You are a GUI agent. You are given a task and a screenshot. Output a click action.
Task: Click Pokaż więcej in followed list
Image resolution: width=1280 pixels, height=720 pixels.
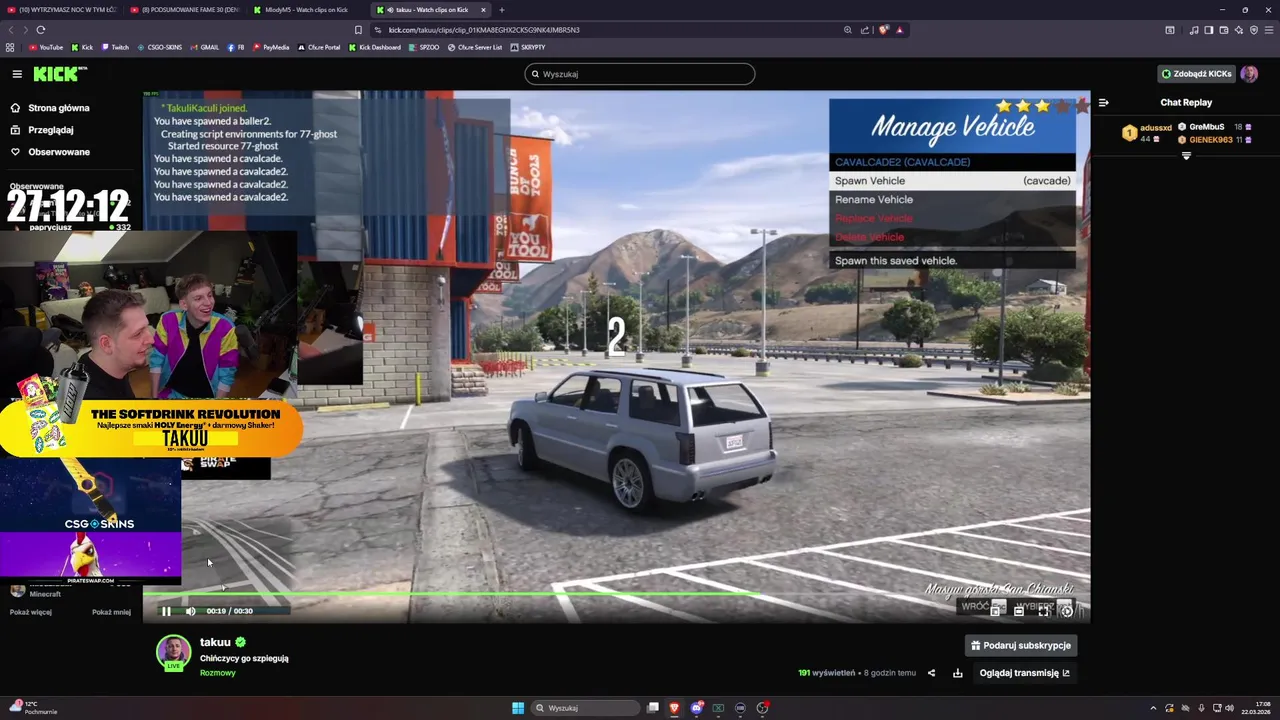point(30,612)
